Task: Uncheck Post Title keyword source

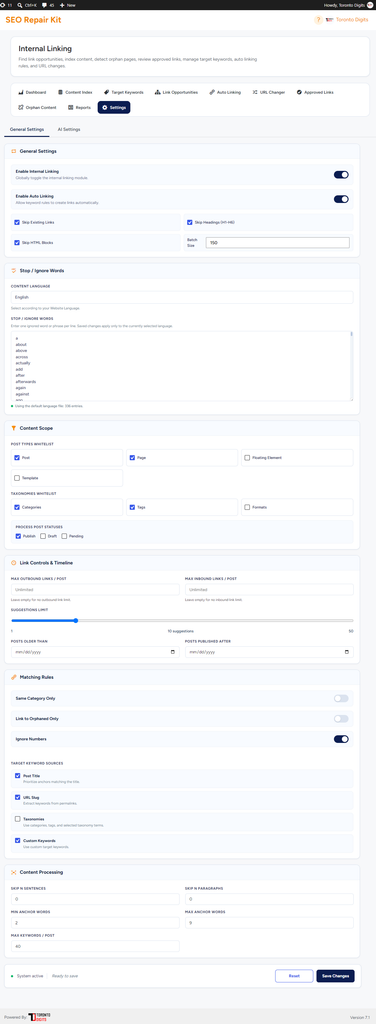Action: click(x=17, y=776)
